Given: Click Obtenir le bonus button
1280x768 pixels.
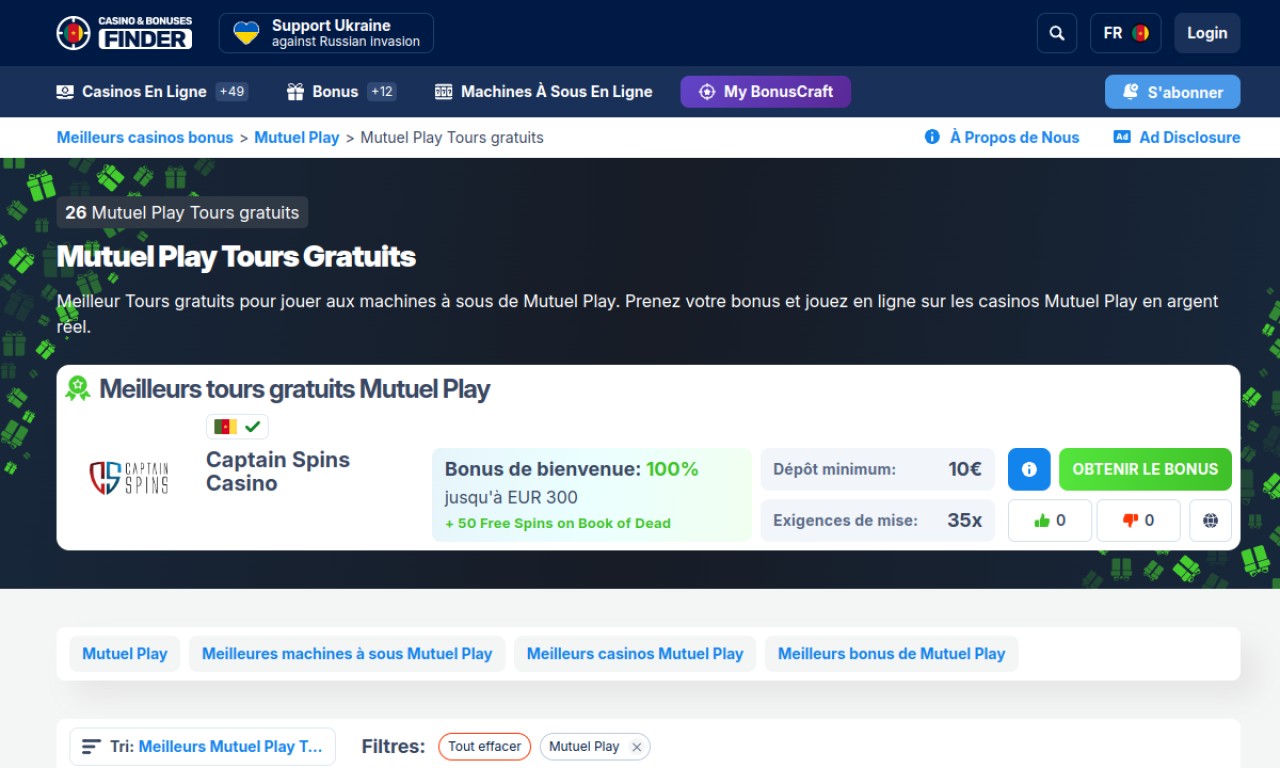Looking at the screenshot, I should coord(1145,469).
